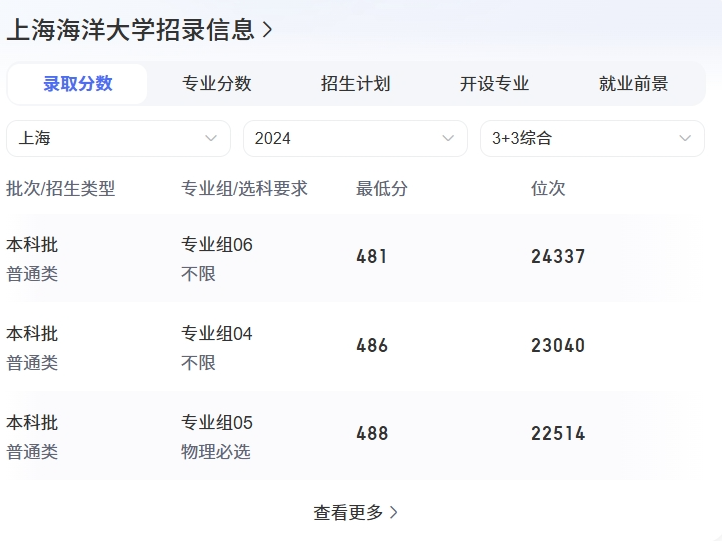Open the 3+3综合 subject type dropdown

pyautogui.click(x=592, y=138)
